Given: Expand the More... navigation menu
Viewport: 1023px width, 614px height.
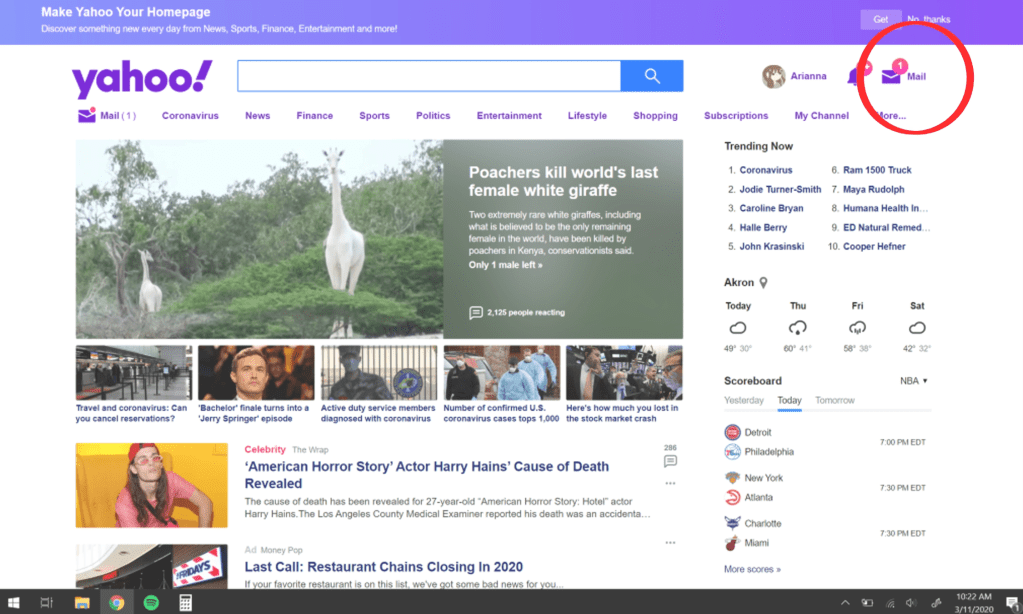Looking at the screenshot, I should tap(890, 116).
